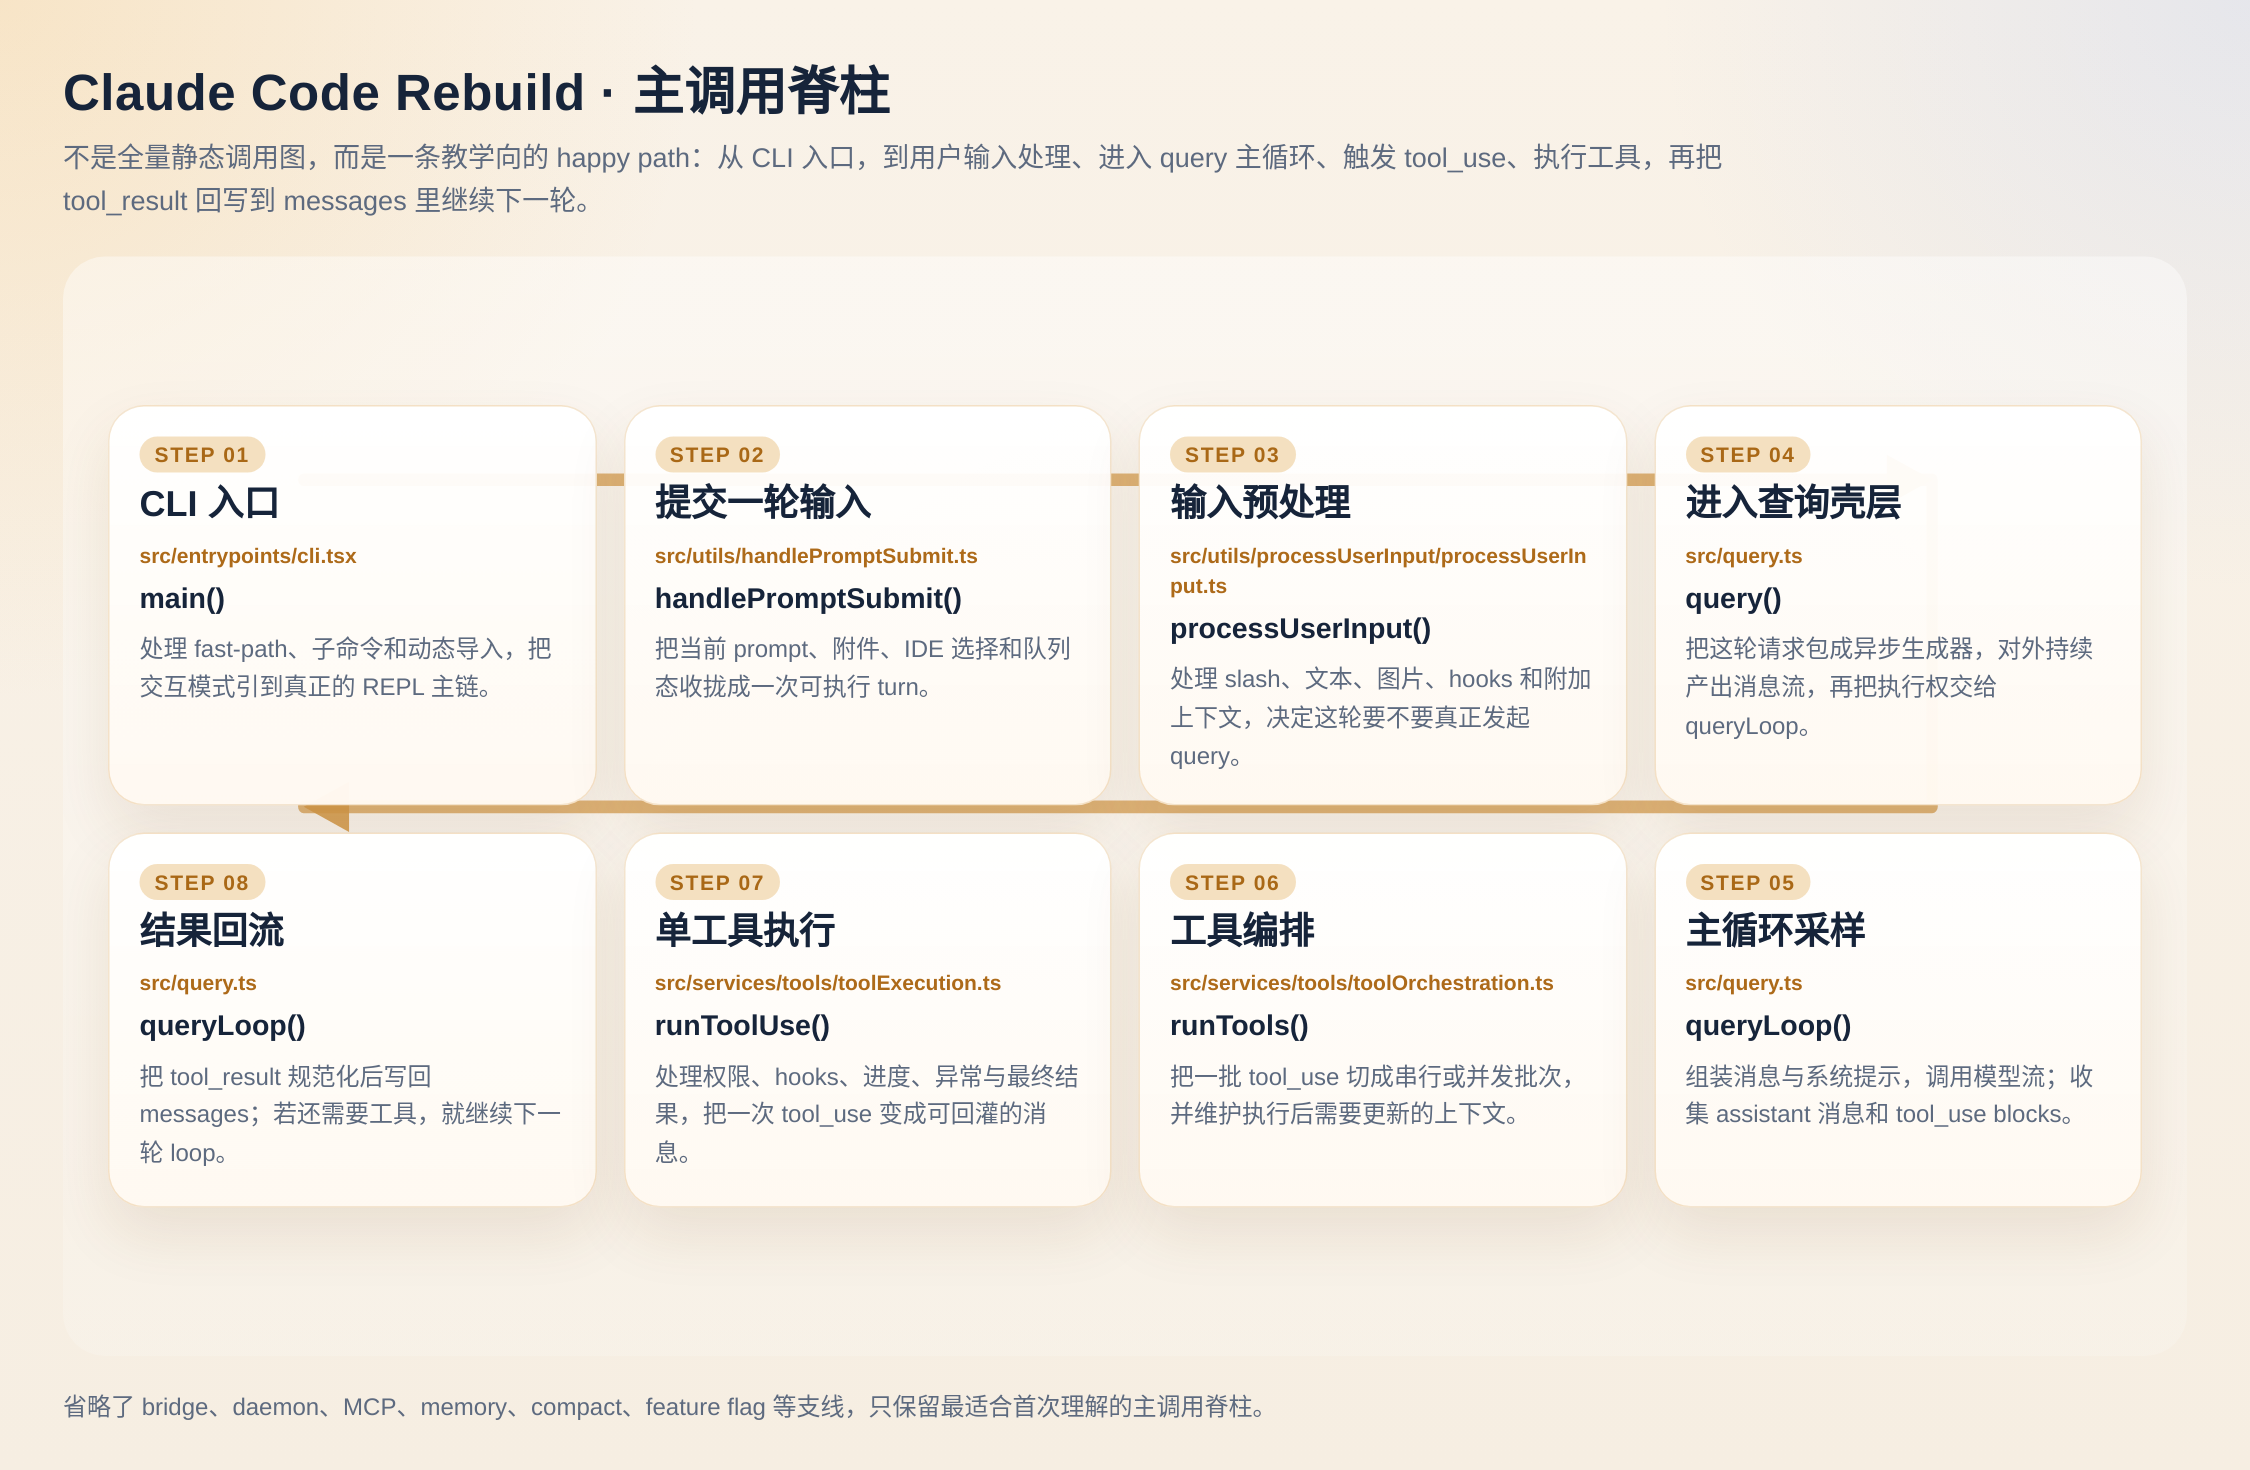Click the description starting 处理权限、hooks

[867, 1114]
